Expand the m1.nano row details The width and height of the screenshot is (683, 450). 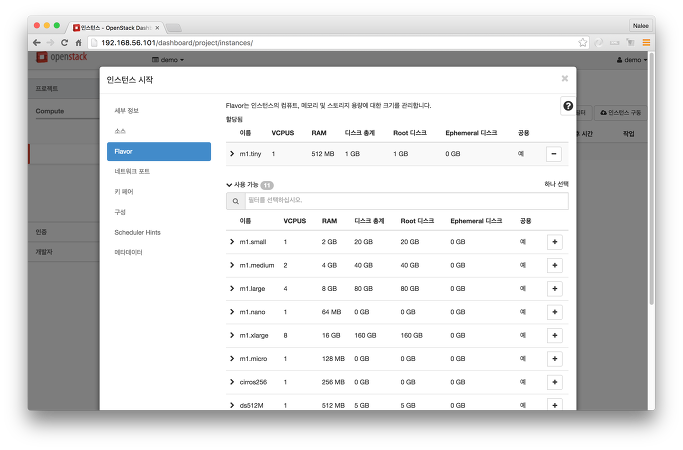[232, 312]
